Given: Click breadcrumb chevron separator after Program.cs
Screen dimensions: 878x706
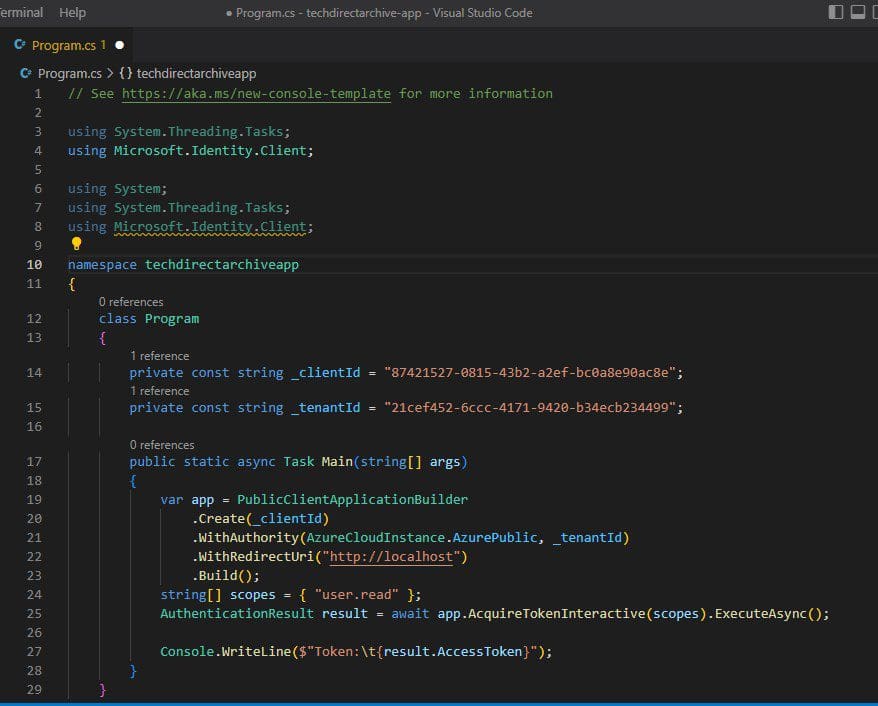Looking at the screenshot, I should tap(110, 73).
